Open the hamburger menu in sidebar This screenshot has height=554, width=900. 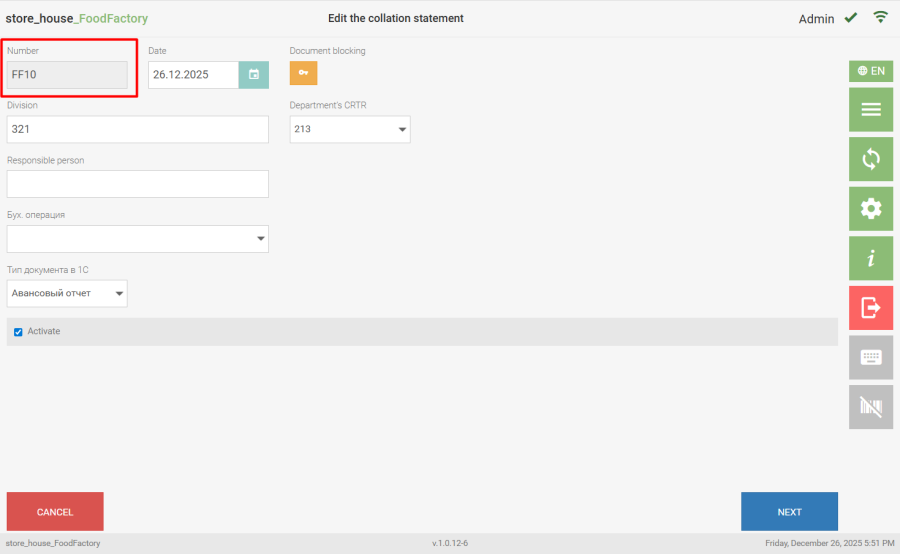pyautogui.click(x=870, y=110)
